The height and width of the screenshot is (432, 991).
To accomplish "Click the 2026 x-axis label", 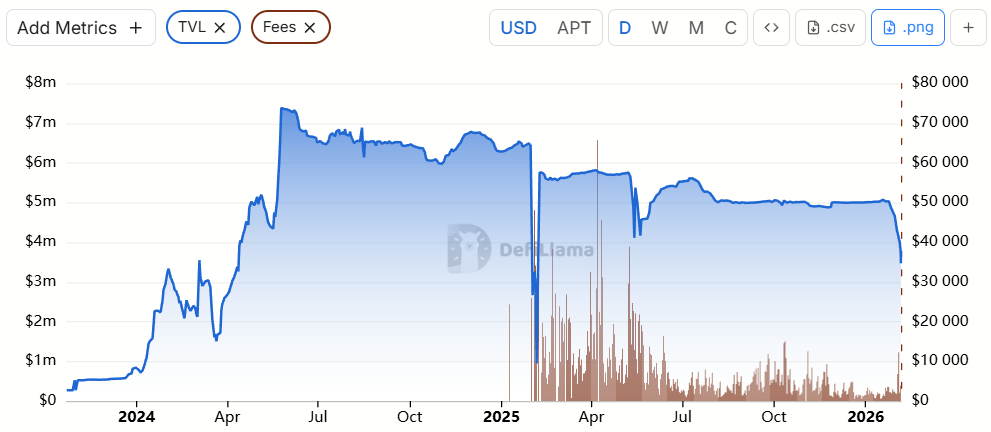I will [866, 416].
